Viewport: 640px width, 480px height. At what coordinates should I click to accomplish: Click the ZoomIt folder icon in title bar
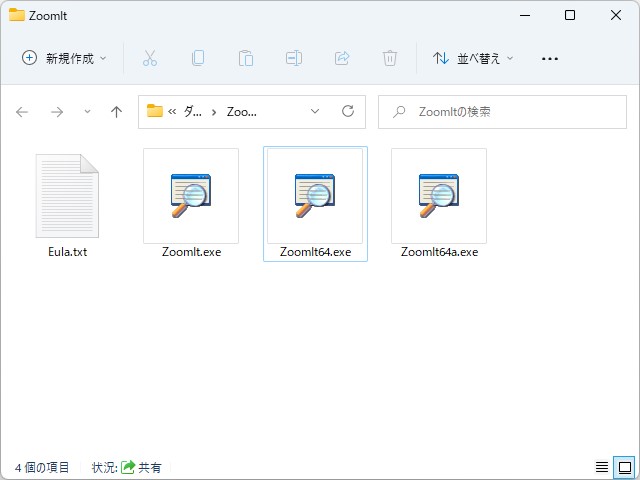coord(17,15)
